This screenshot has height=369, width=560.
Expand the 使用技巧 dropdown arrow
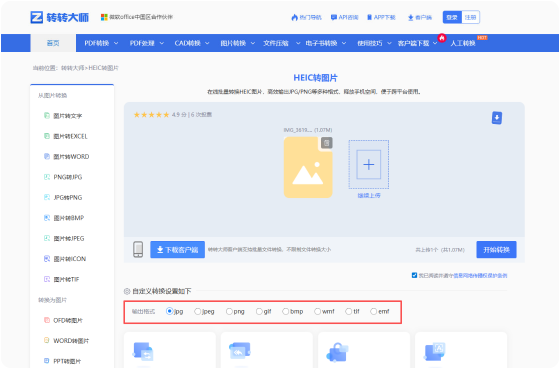click(390, 43)
